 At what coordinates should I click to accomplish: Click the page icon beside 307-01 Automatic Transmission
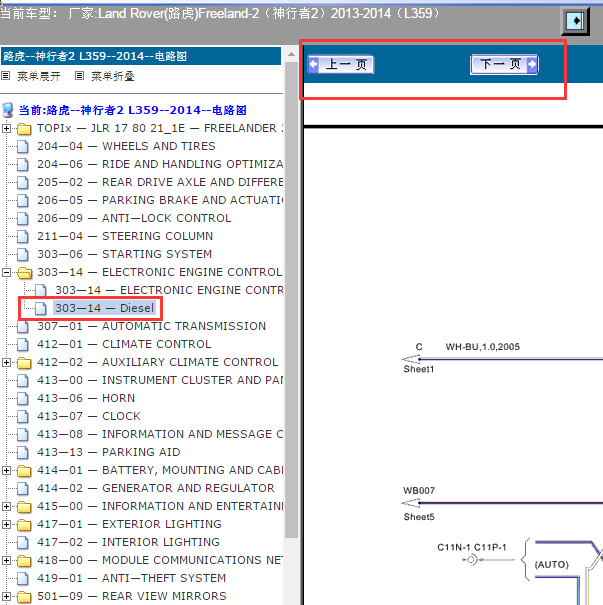tap(23, 327)
